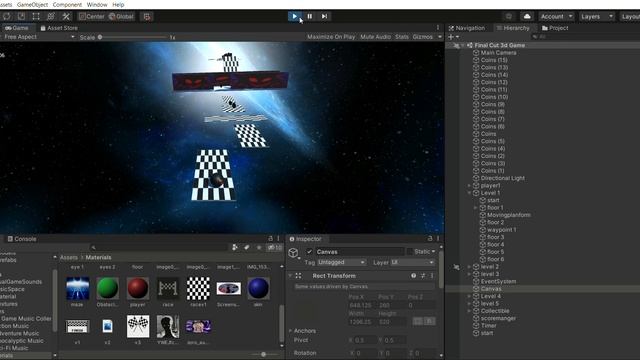640x360 pixels.
Task: Expand the player1 object in Hierarchy
Action: pos(469,186)
